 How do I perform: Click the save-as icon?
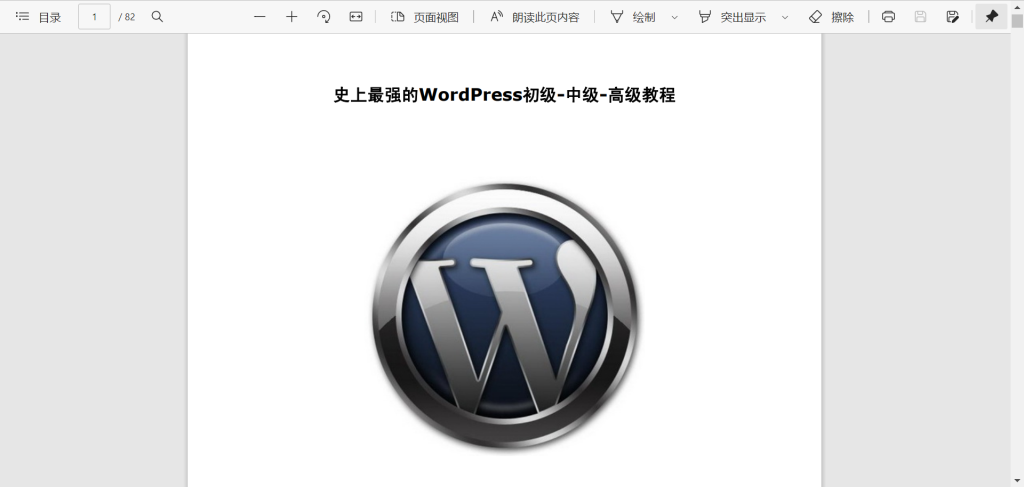(x=952, y=17)
